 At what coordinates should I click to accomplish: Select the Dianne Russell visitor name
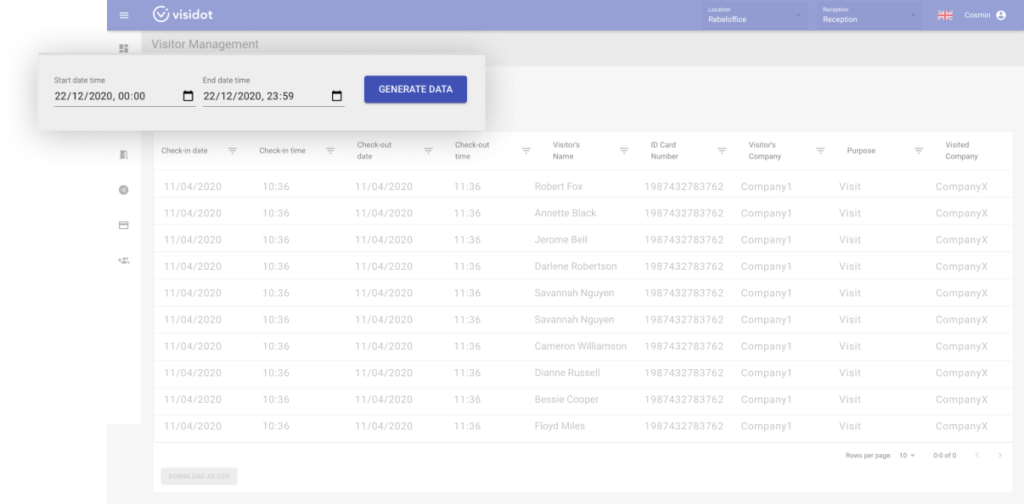[567, 373]
